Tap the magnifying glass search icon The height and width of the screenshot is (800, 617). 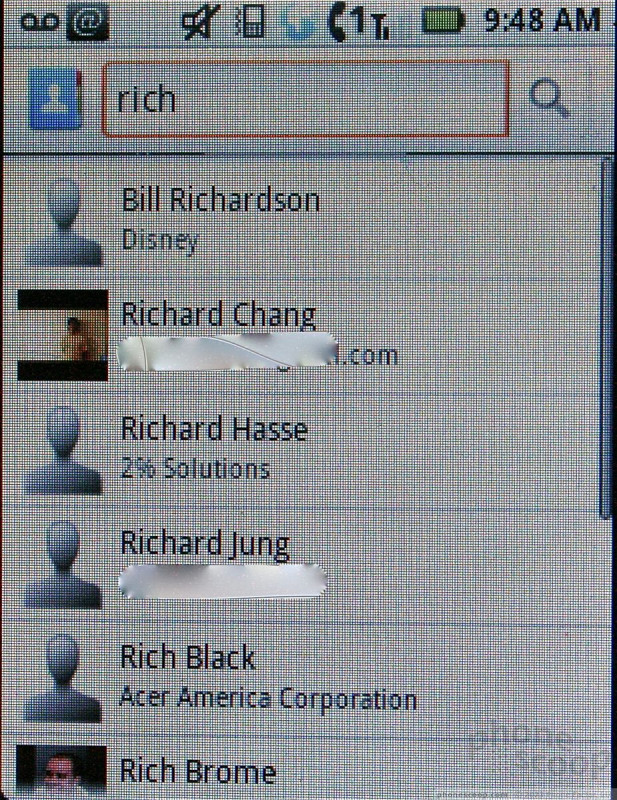coord(549,98)
